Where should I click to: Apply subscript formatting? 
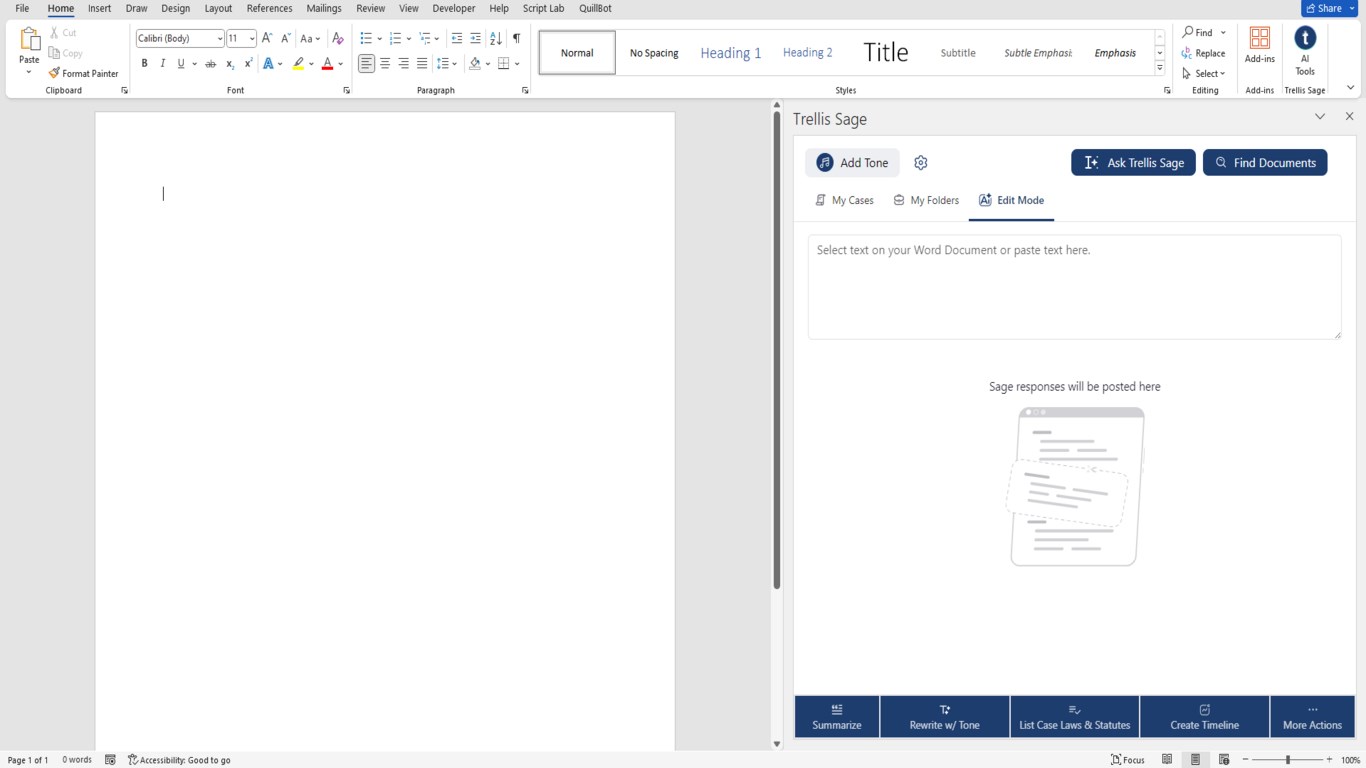click(230, 64)
